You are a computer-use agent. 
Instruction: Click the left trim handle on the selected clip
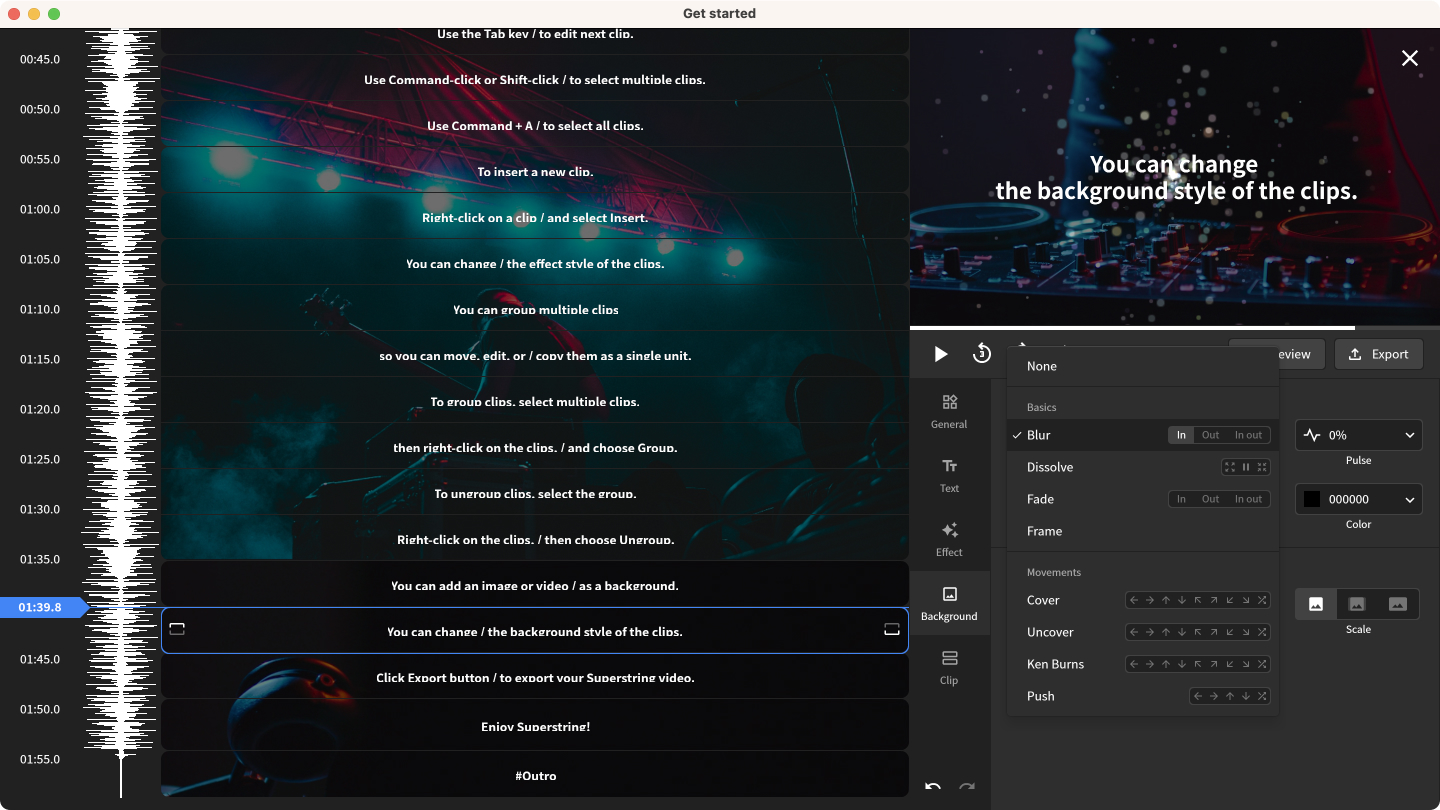[x=177, y=629]
